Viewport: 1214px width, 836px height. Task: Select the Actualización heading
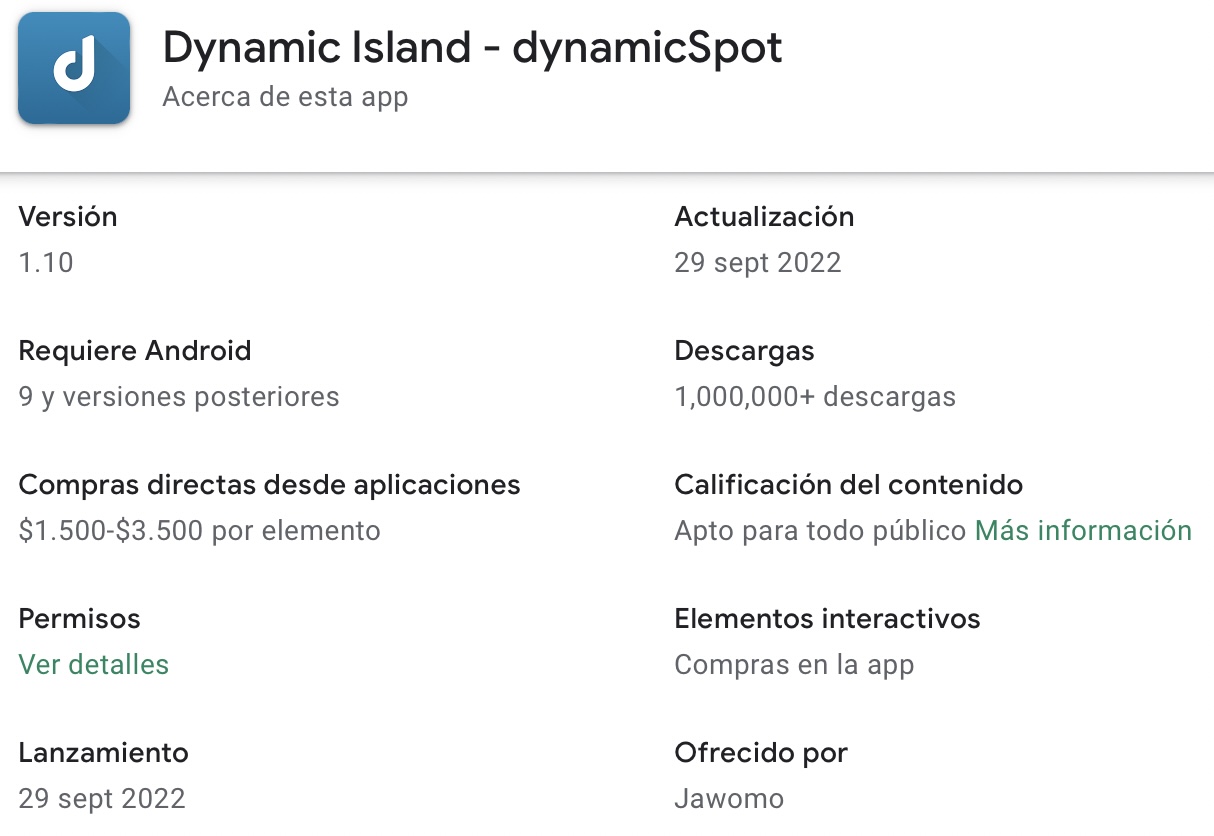point(764,217)
